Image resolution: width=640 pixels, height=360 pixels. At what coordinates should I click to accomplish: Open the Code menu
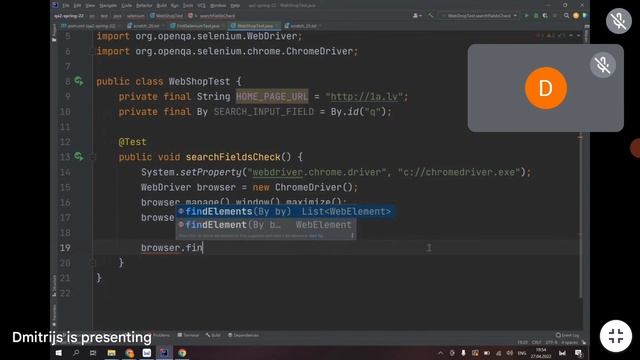(127, 6)
